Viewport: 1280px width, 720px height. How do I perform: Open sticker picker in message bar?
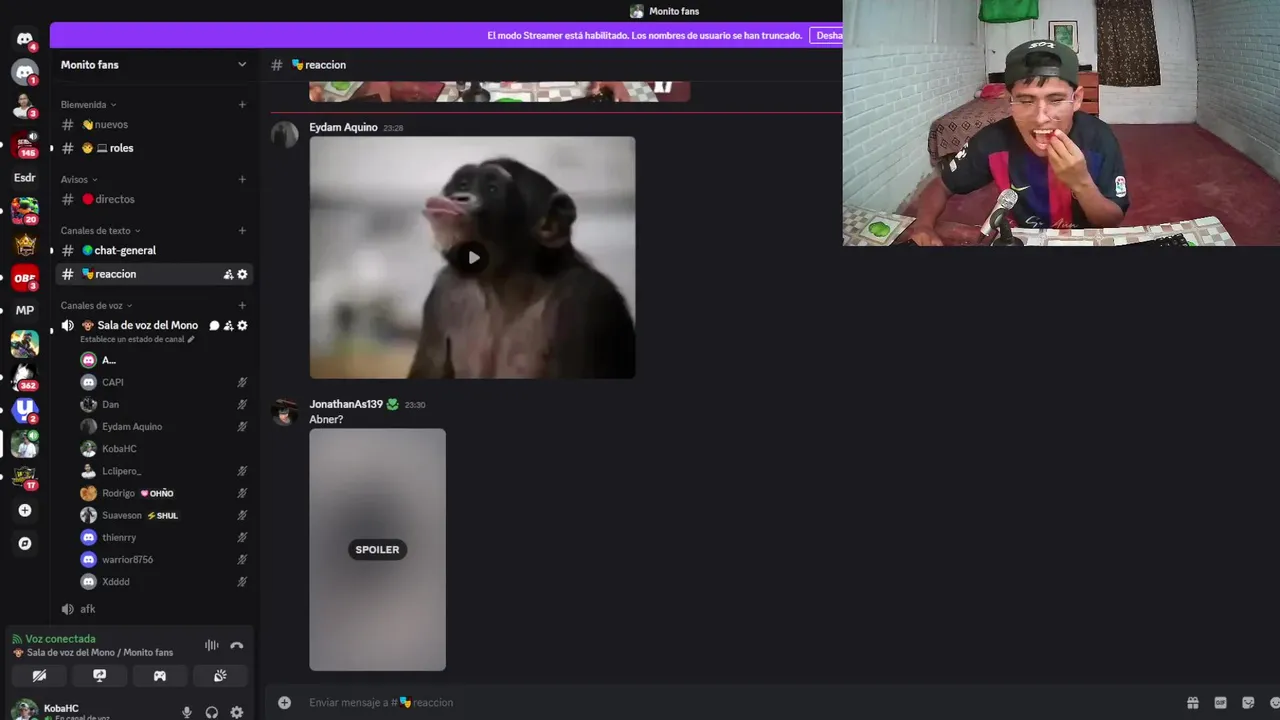coord(1247,703)
